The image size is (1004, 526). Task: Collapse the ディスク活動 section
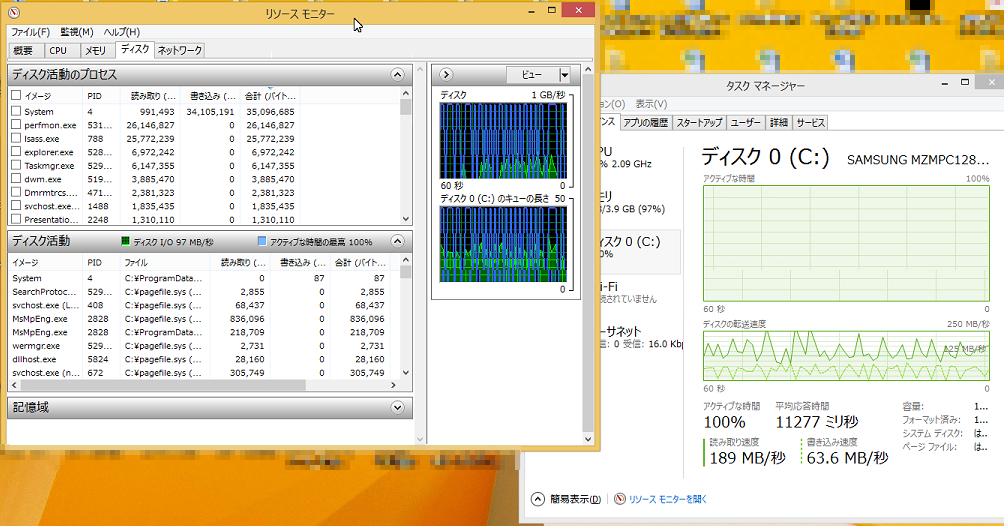[x=398, y=242]
